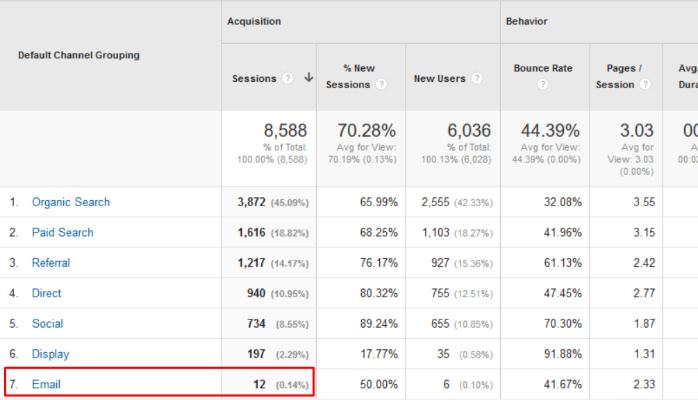Image resolution: width=698 pixels, height=400 pixels.
Task: Open the Referral channel link
Action: pos(51,263)
